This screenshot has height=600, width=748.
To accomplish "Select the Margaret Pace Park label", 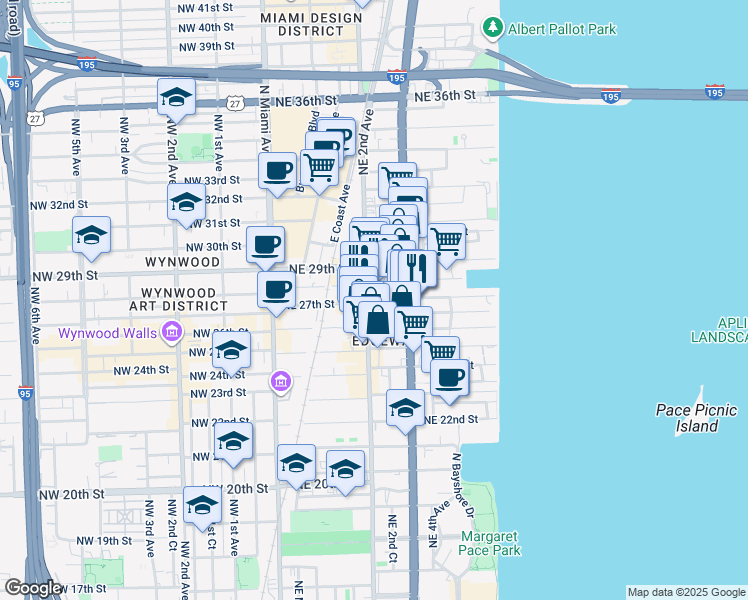I will pyautogui.click(x=490, y=543).
